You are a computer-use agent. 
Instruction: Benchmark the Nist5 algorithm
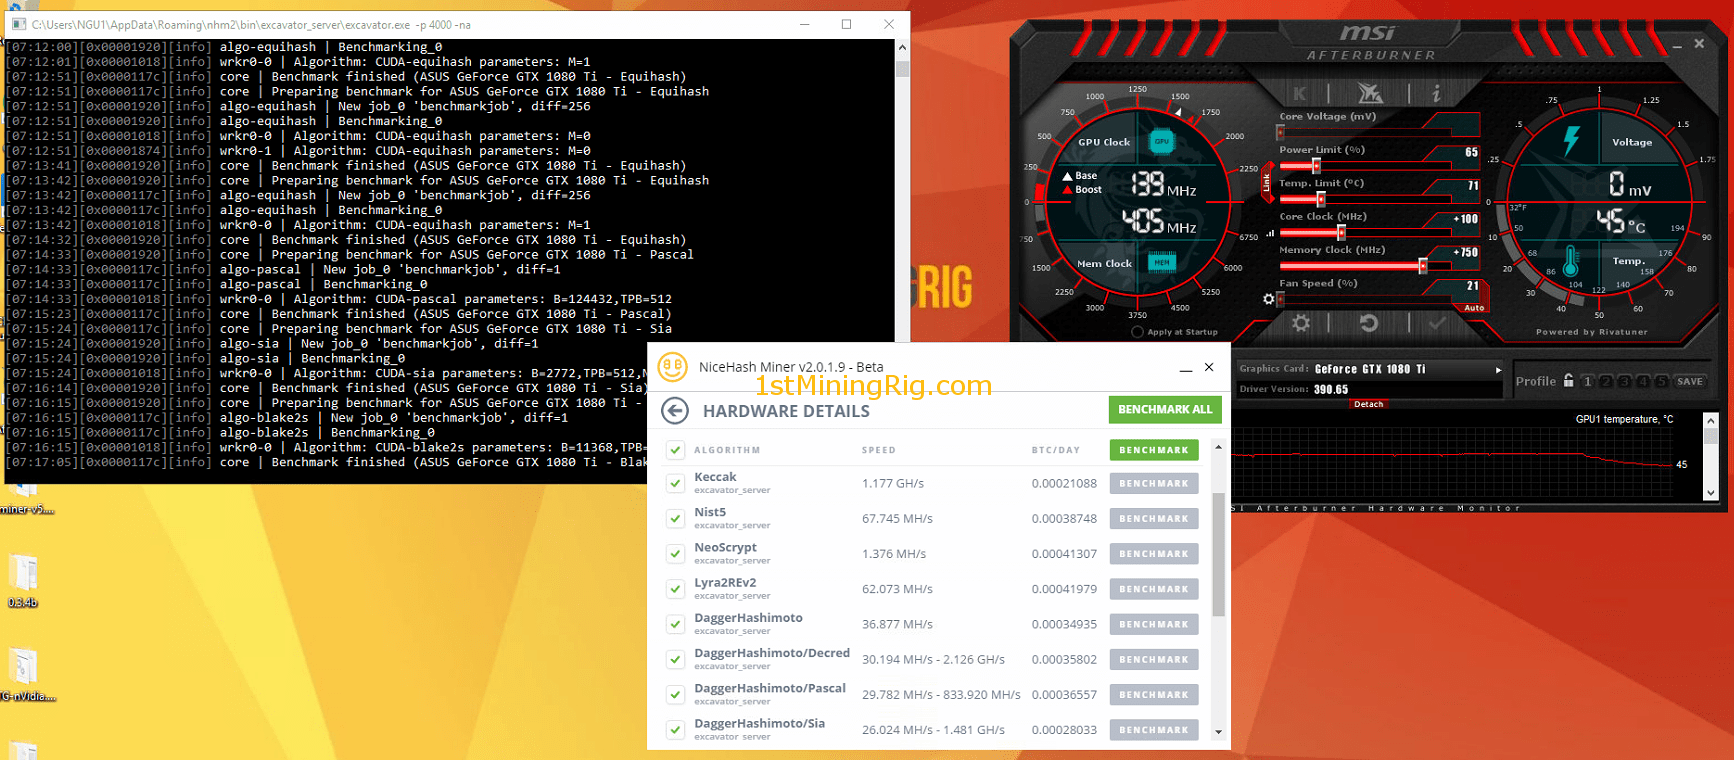[1154, 518]
